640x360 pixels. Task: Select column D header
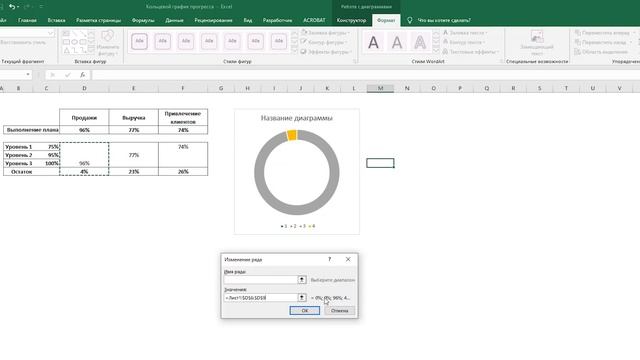point(84,88)
